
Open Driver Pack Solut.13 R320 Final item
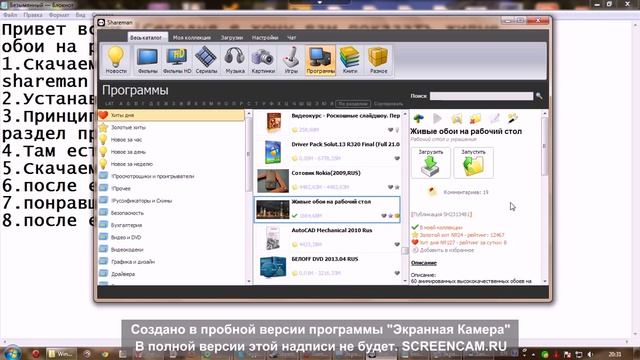click(327, 151)
